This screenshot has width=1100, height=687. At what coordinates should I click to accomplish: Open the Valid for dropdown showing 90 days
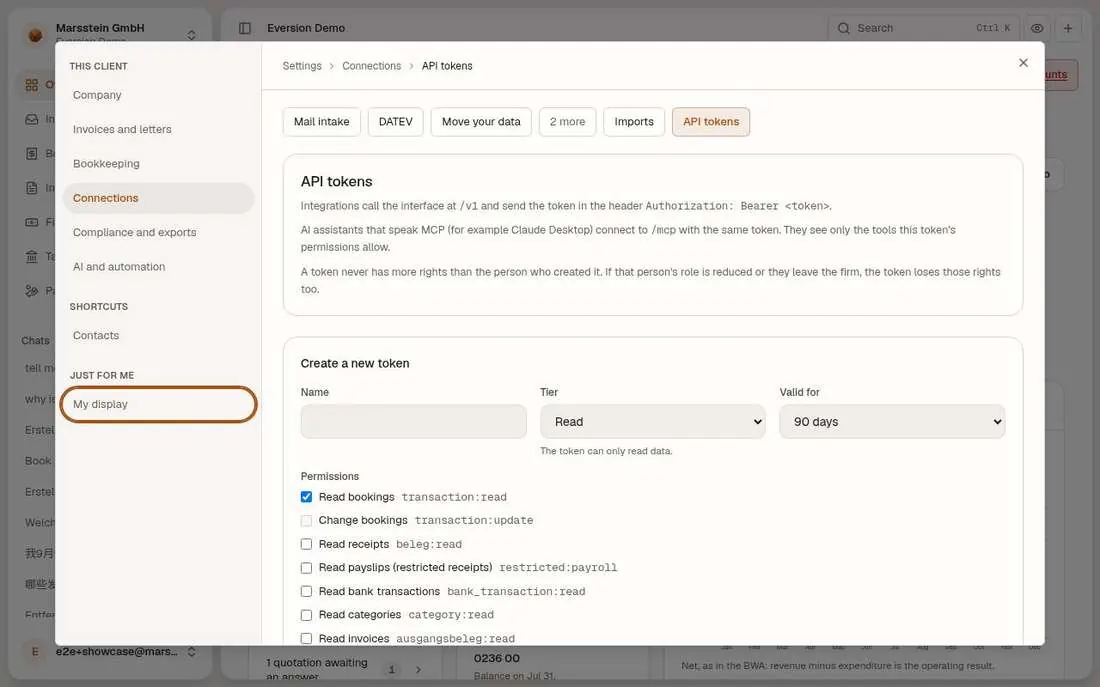pos(892,422)
